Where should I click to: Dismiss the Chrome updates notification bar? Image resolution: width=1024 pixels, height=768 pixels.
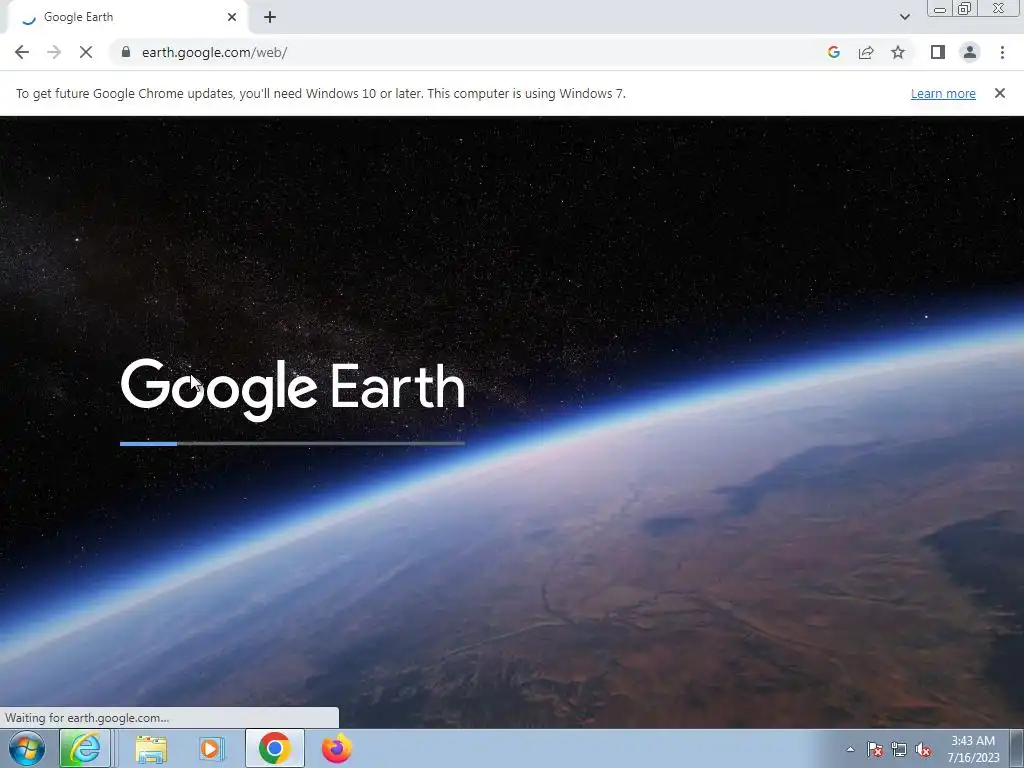click(1000, 93)
